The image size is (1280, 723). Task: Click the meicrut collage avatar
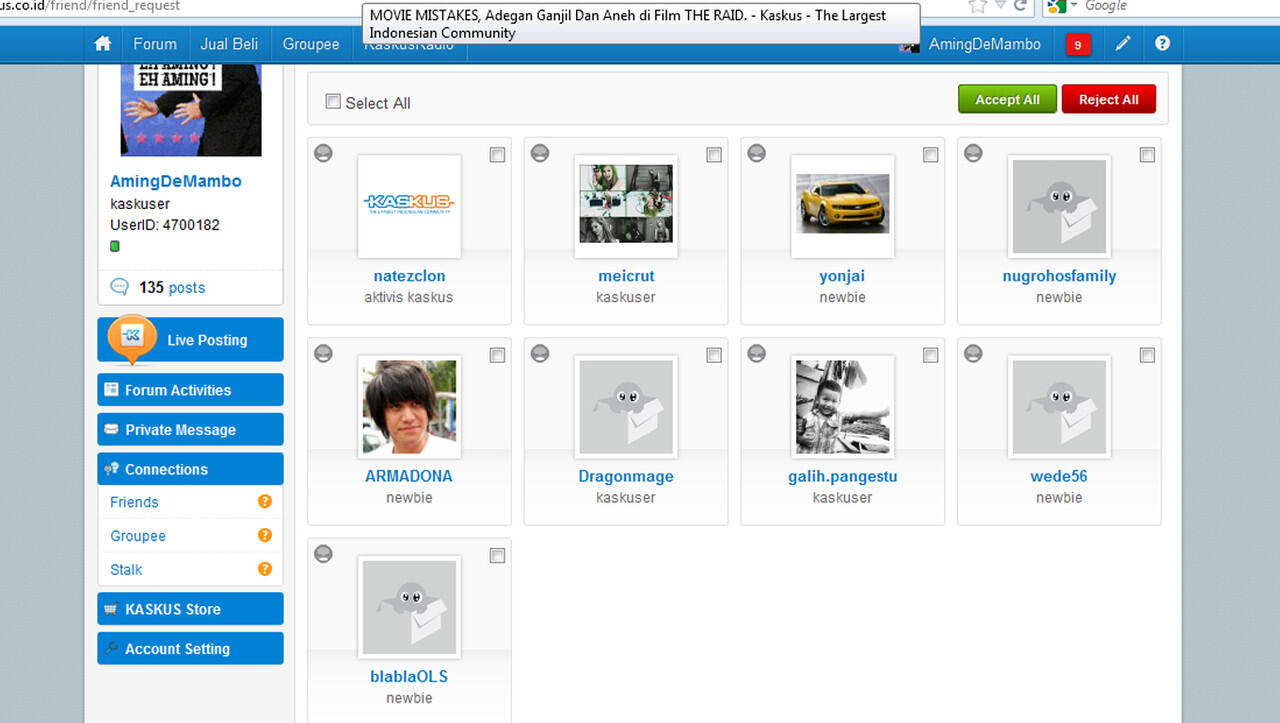[x=626, y=206]
